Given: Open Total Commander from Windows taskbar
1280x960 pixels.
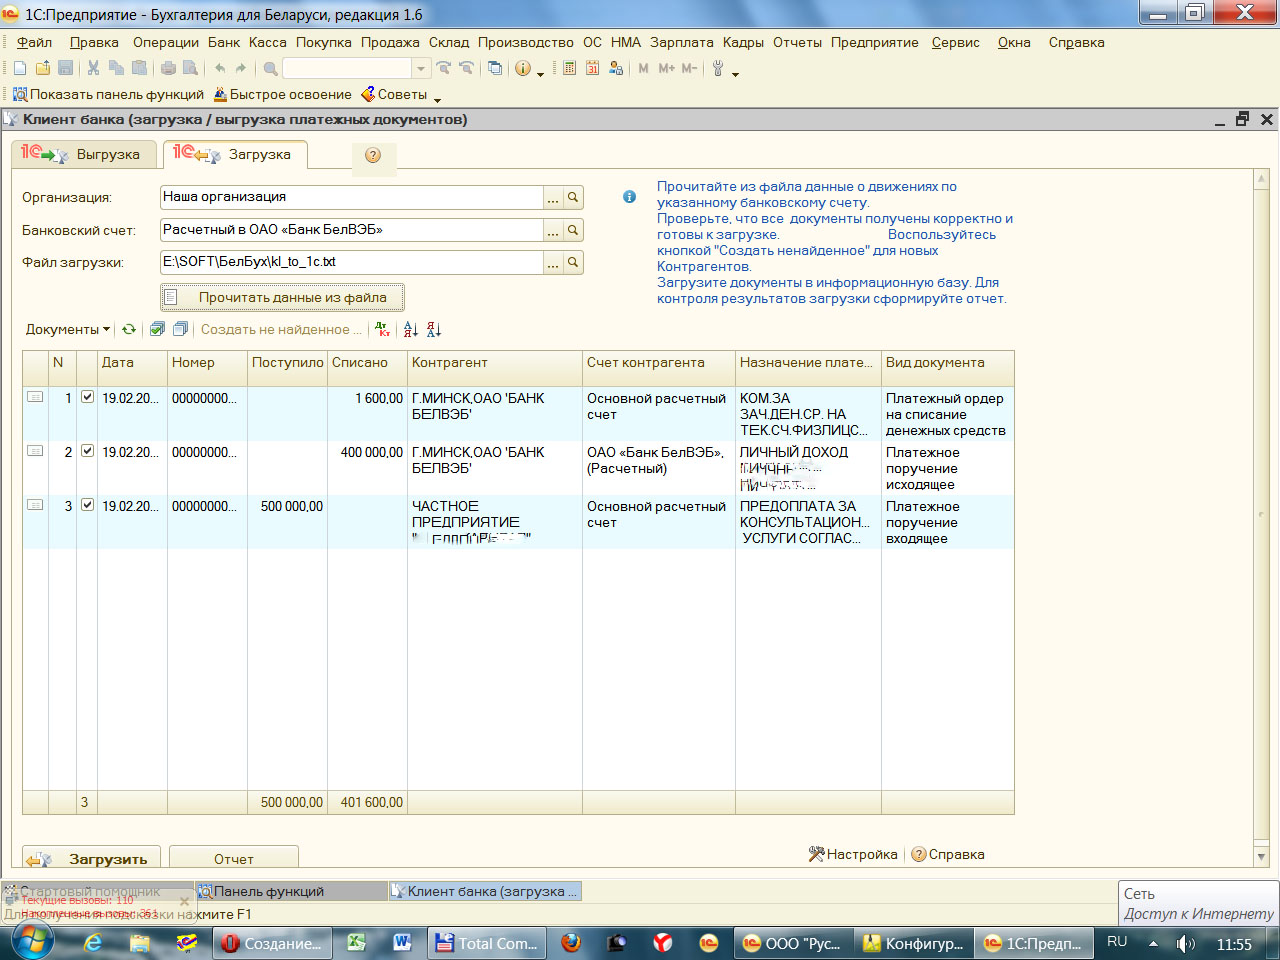Looking at the screenshot, I should pos(488,943).
